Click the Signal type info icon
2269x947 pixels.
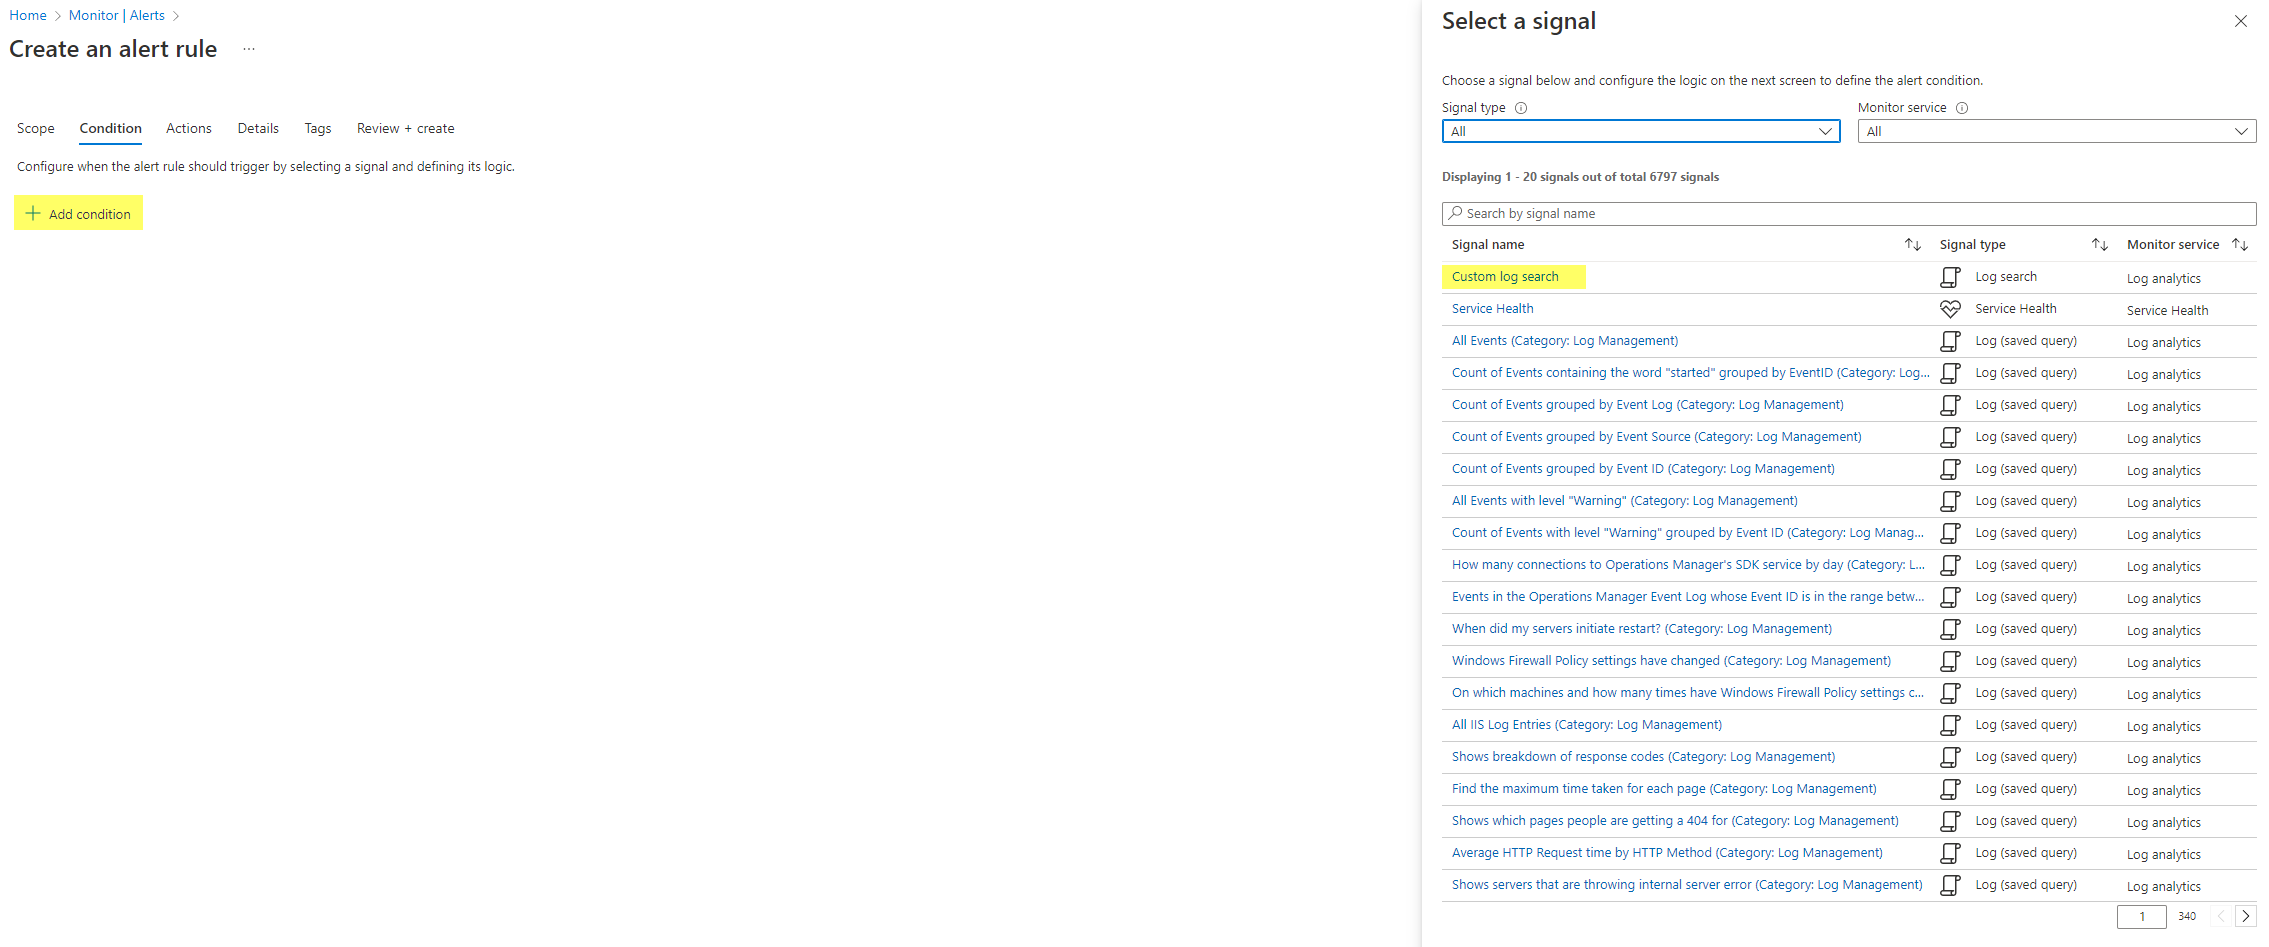point(1521,108)
